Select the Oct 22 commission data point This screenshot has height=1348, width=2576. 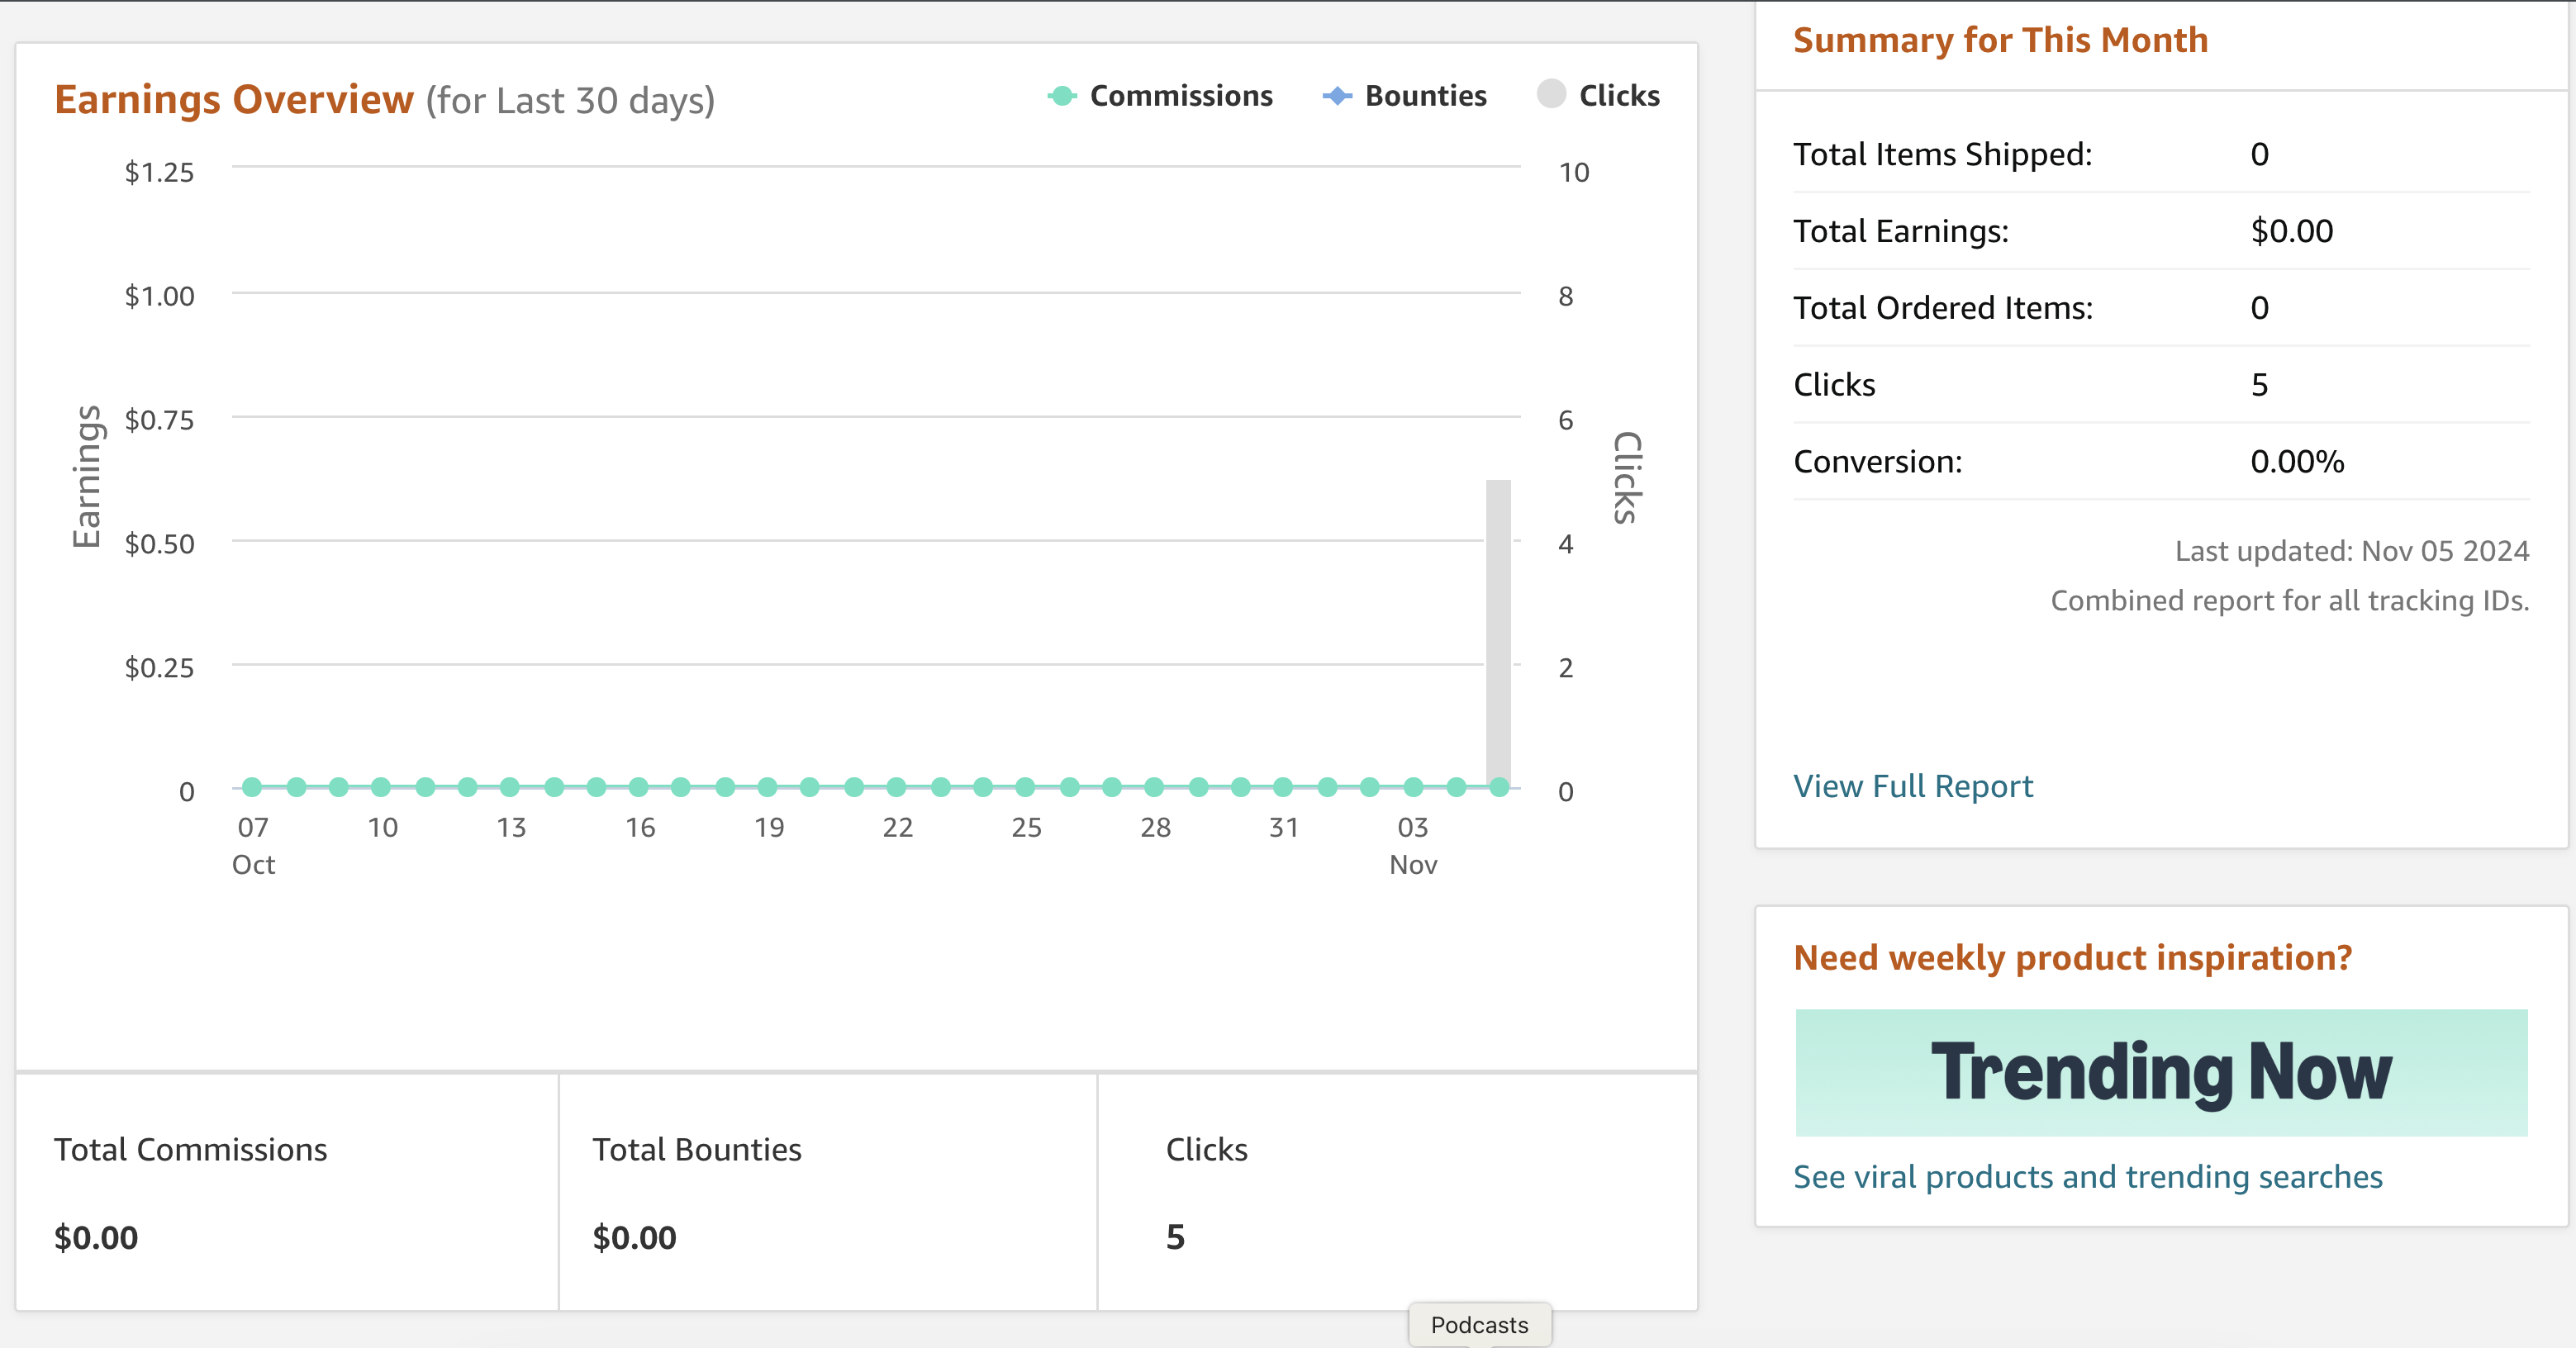click(x=896, y=787)
